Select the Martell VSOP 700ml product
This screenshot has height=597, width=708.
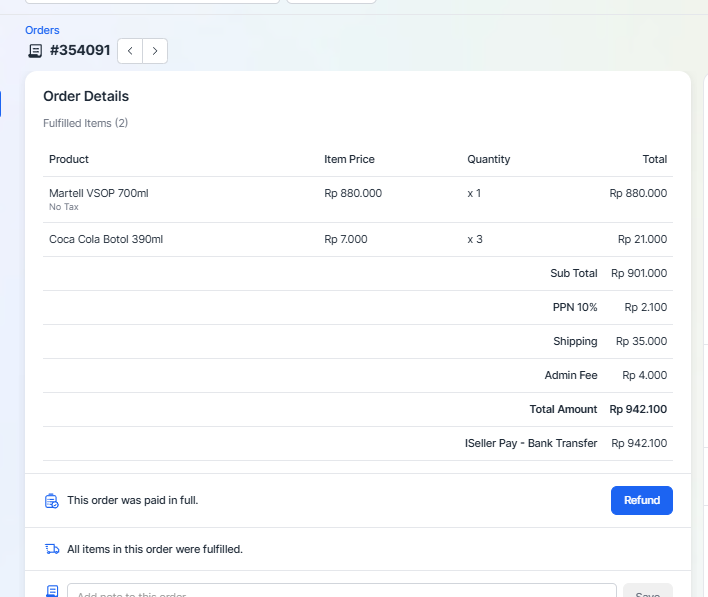tap(98, 193)
